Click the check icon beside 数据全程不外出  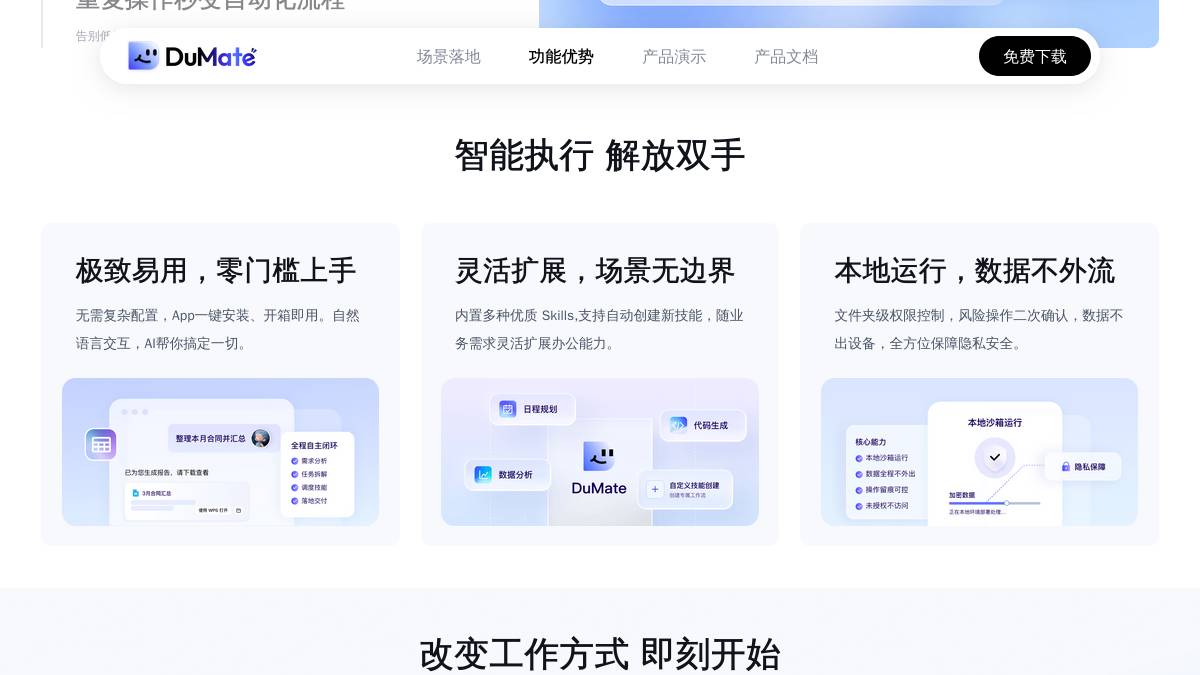click(x=859, y=474)
